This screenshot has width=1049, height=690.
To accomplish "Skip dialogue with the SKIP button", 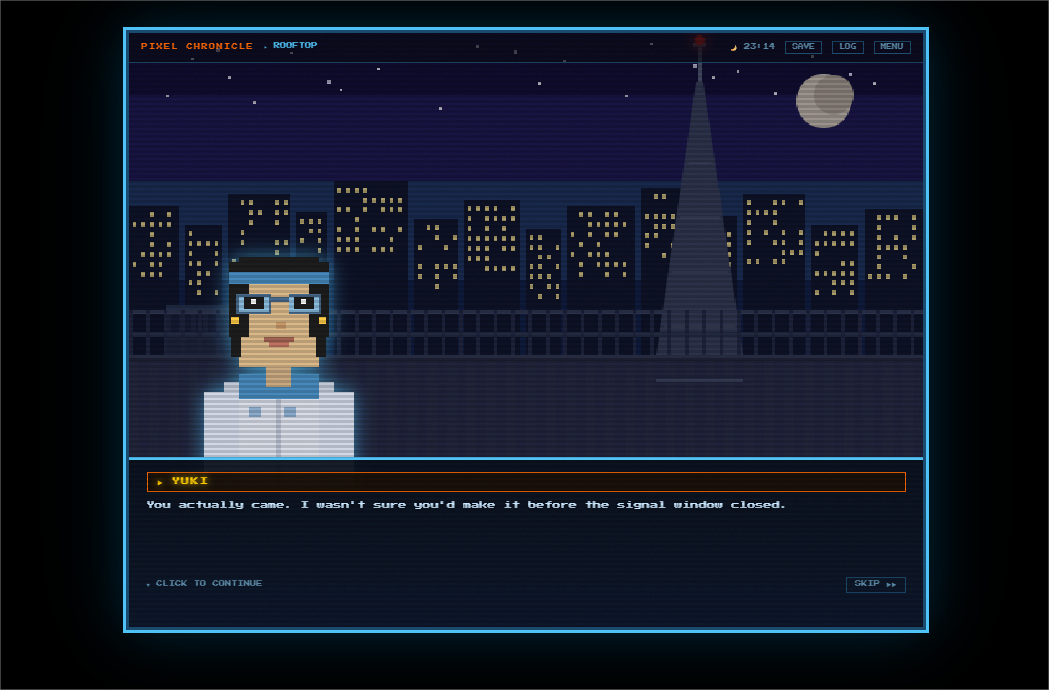I will (x=875, y=584).
